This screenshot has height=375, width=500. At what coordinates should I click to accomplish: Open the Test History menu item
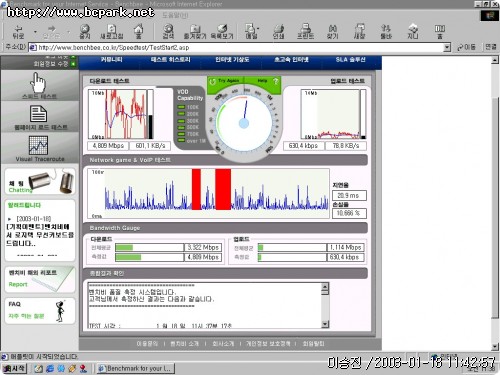click(170, 60)
